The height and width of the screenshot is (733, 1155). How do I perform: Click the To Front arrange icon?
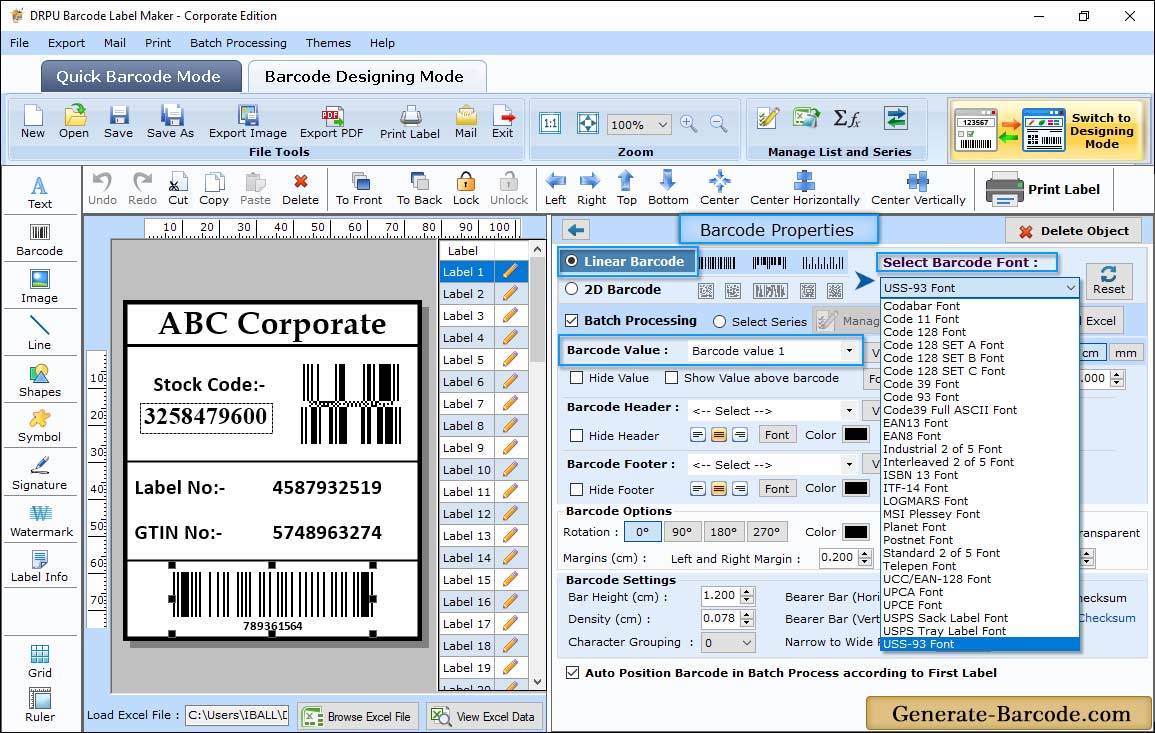[x=359, y=189]
